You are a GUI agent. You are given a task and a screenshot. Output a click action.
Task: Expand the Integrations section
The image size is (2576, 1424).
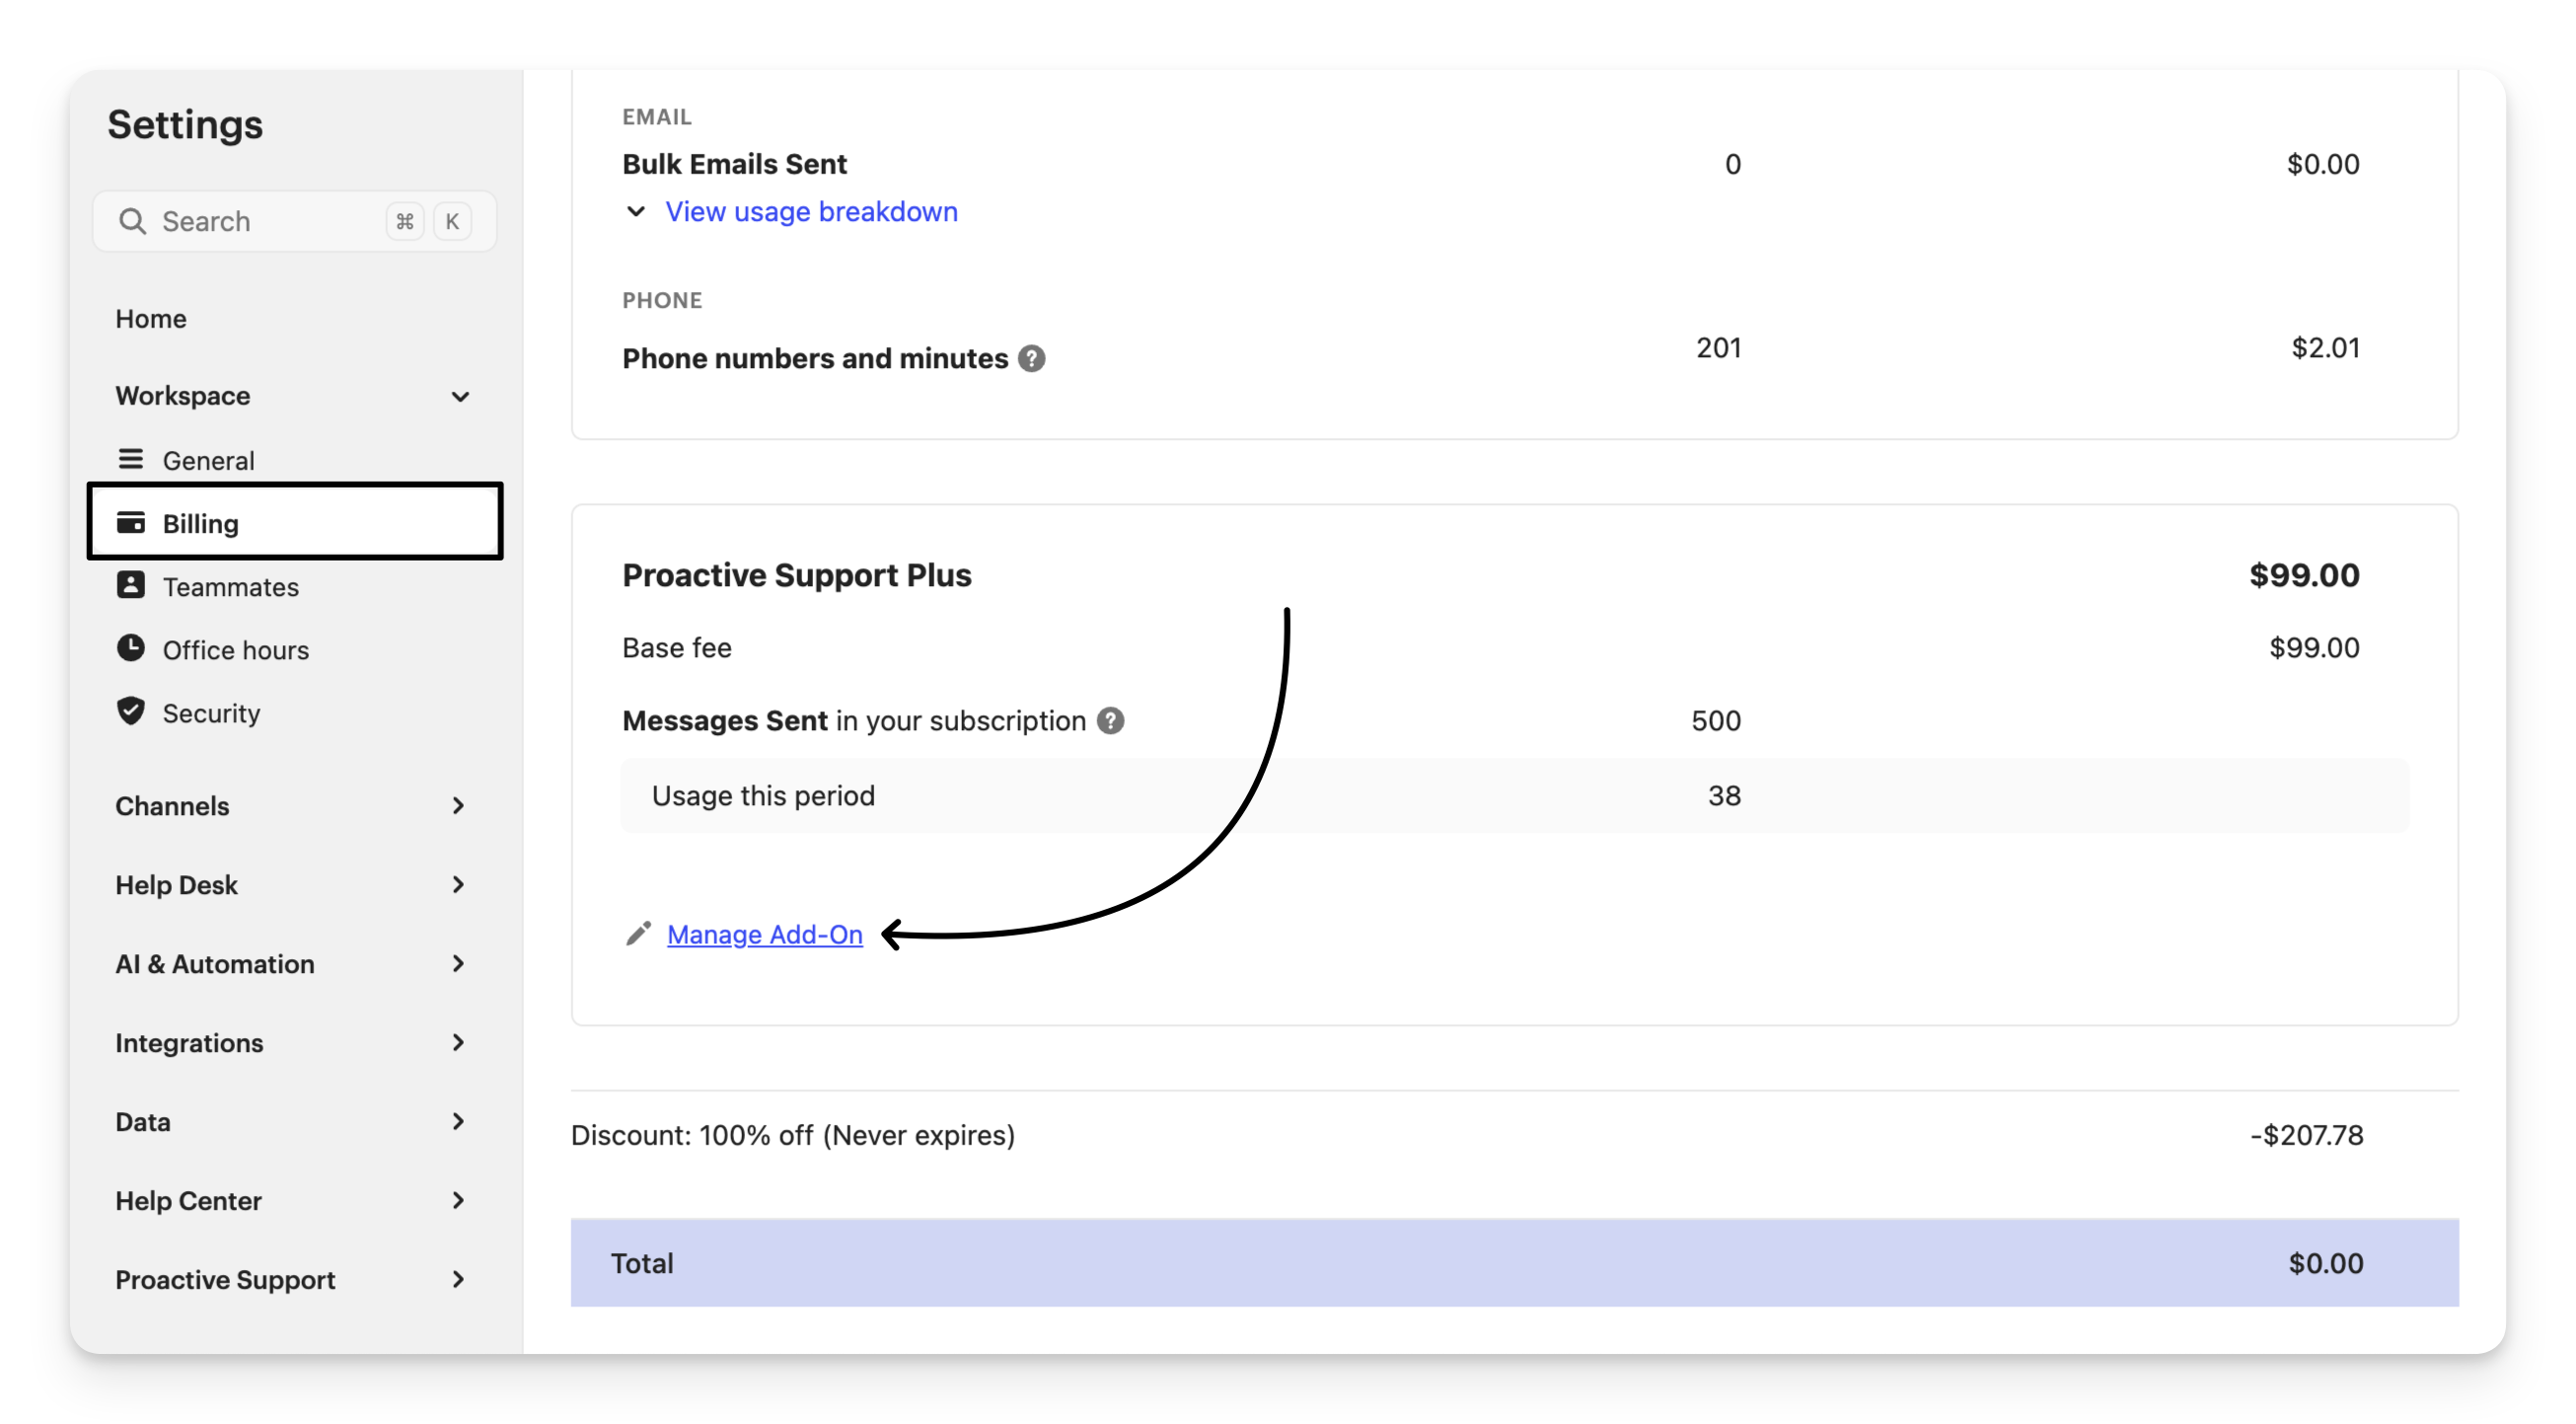(x=458, y=1043)
